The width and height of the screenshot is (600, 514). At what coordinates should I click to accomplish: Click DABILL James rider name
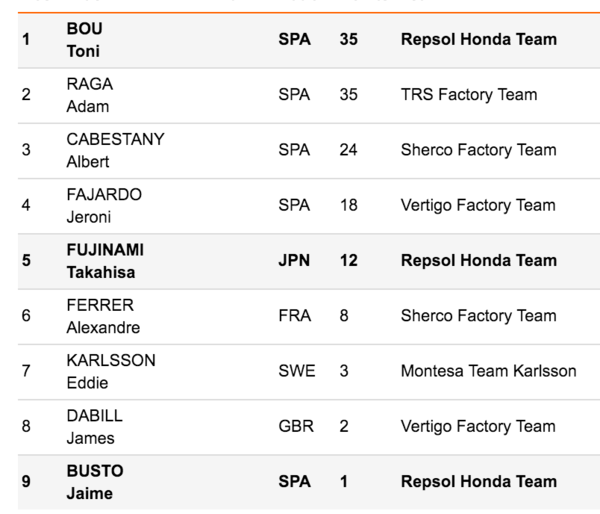click(95, 427)
